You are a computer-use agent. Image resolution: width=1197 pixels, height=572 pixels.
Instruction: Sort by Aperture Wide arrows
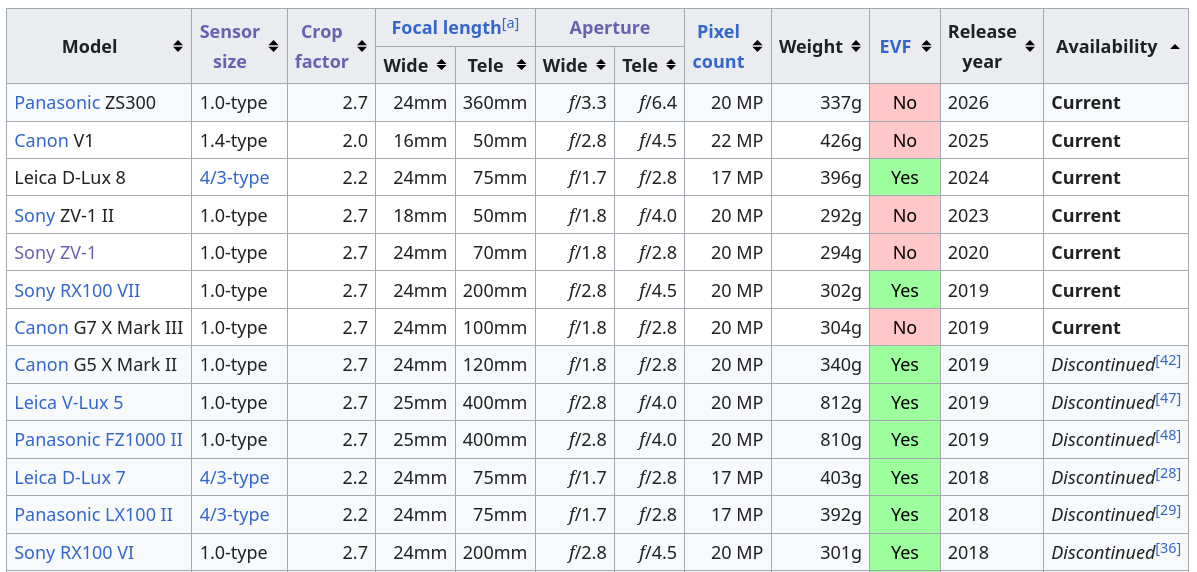coord(601,66)
